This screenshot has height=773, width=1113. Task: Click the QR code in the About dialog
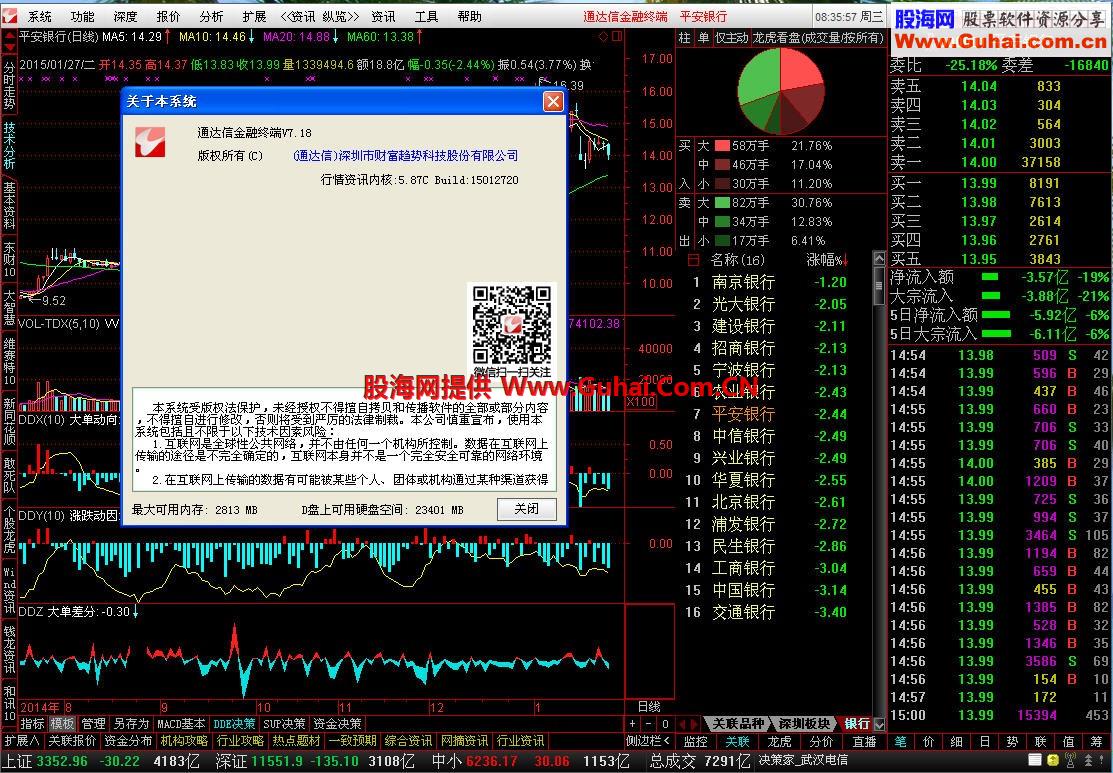(x=512, y=325)
